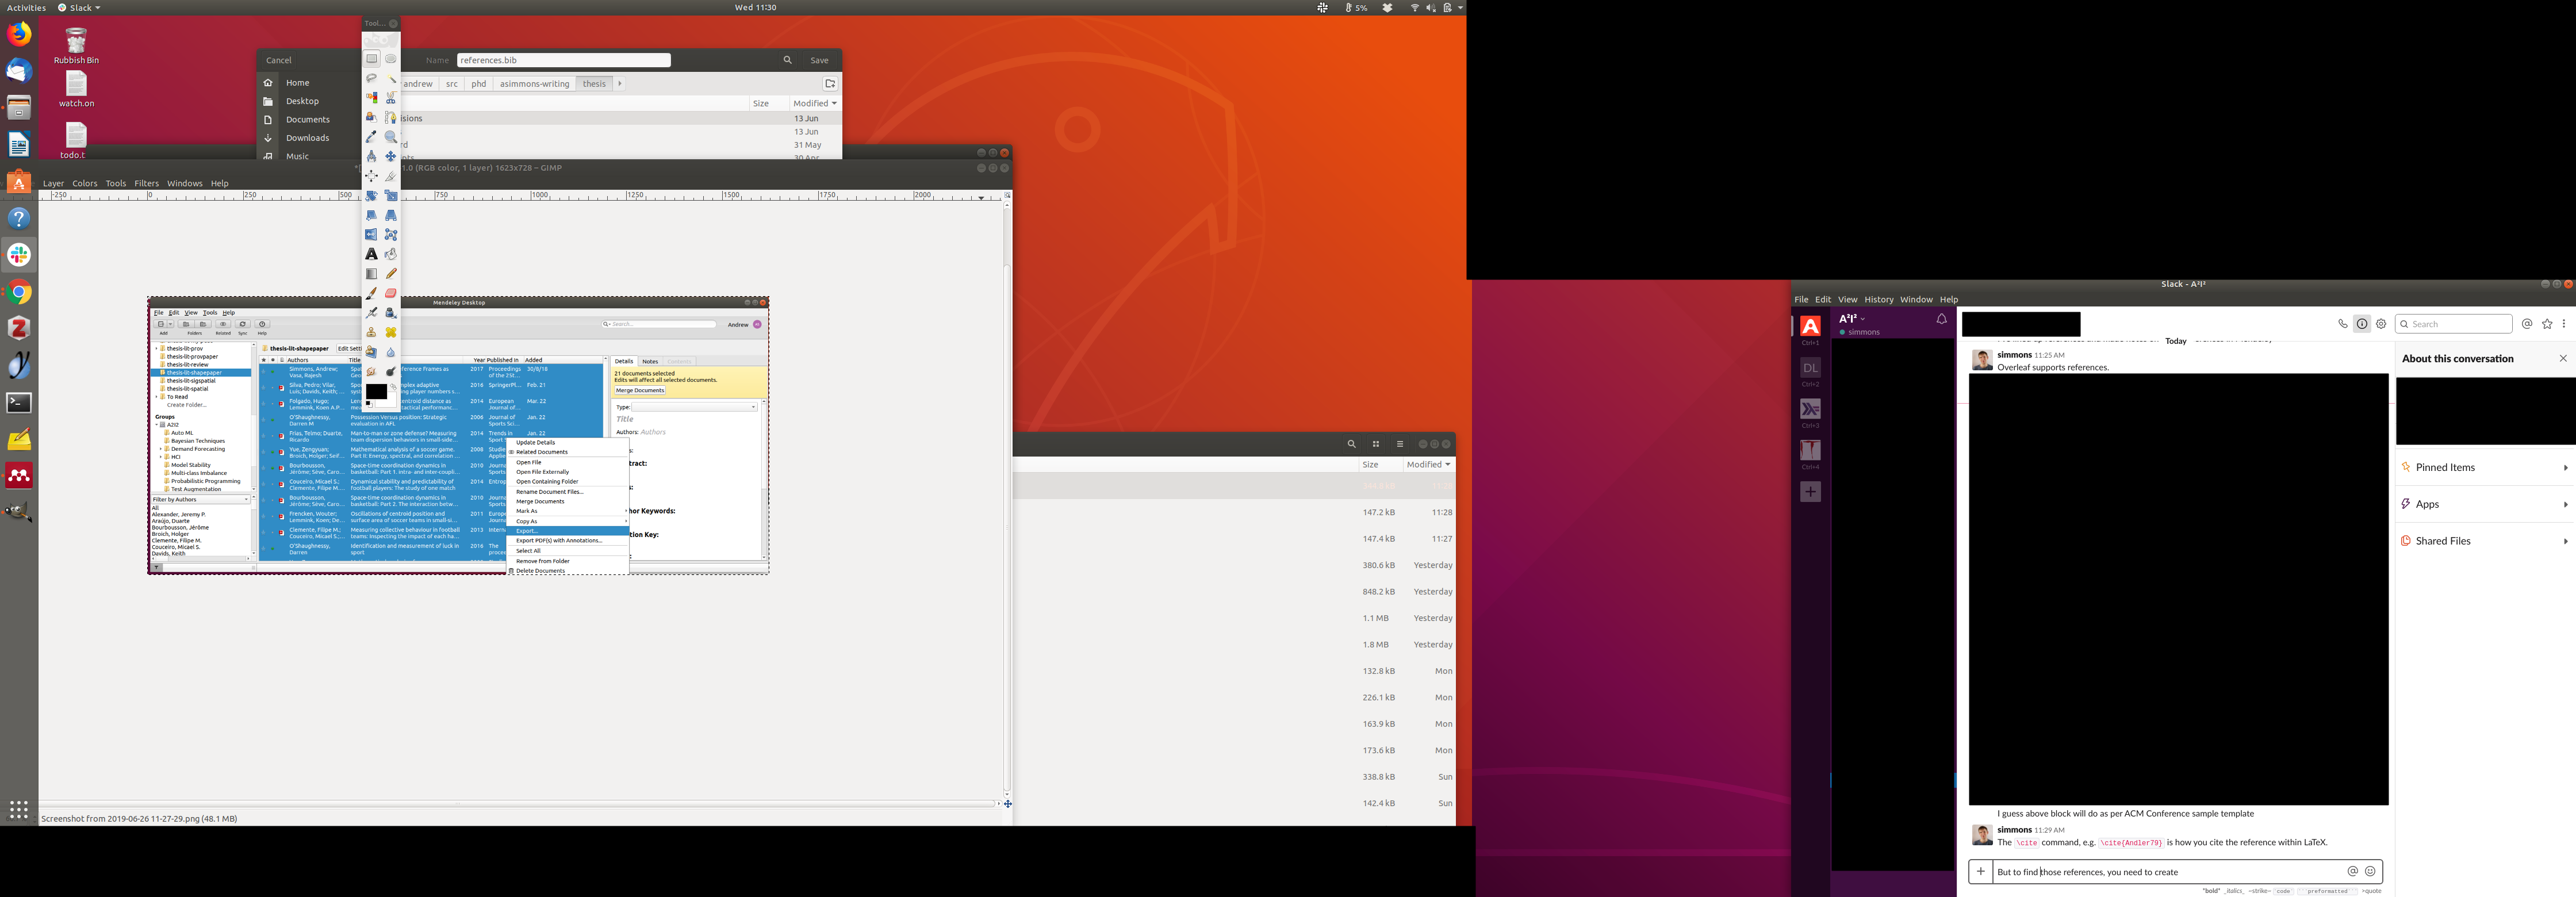Click the black foreground color swatch
Image resolution: width=2576 pixels, height=897 pixels.
375,391
